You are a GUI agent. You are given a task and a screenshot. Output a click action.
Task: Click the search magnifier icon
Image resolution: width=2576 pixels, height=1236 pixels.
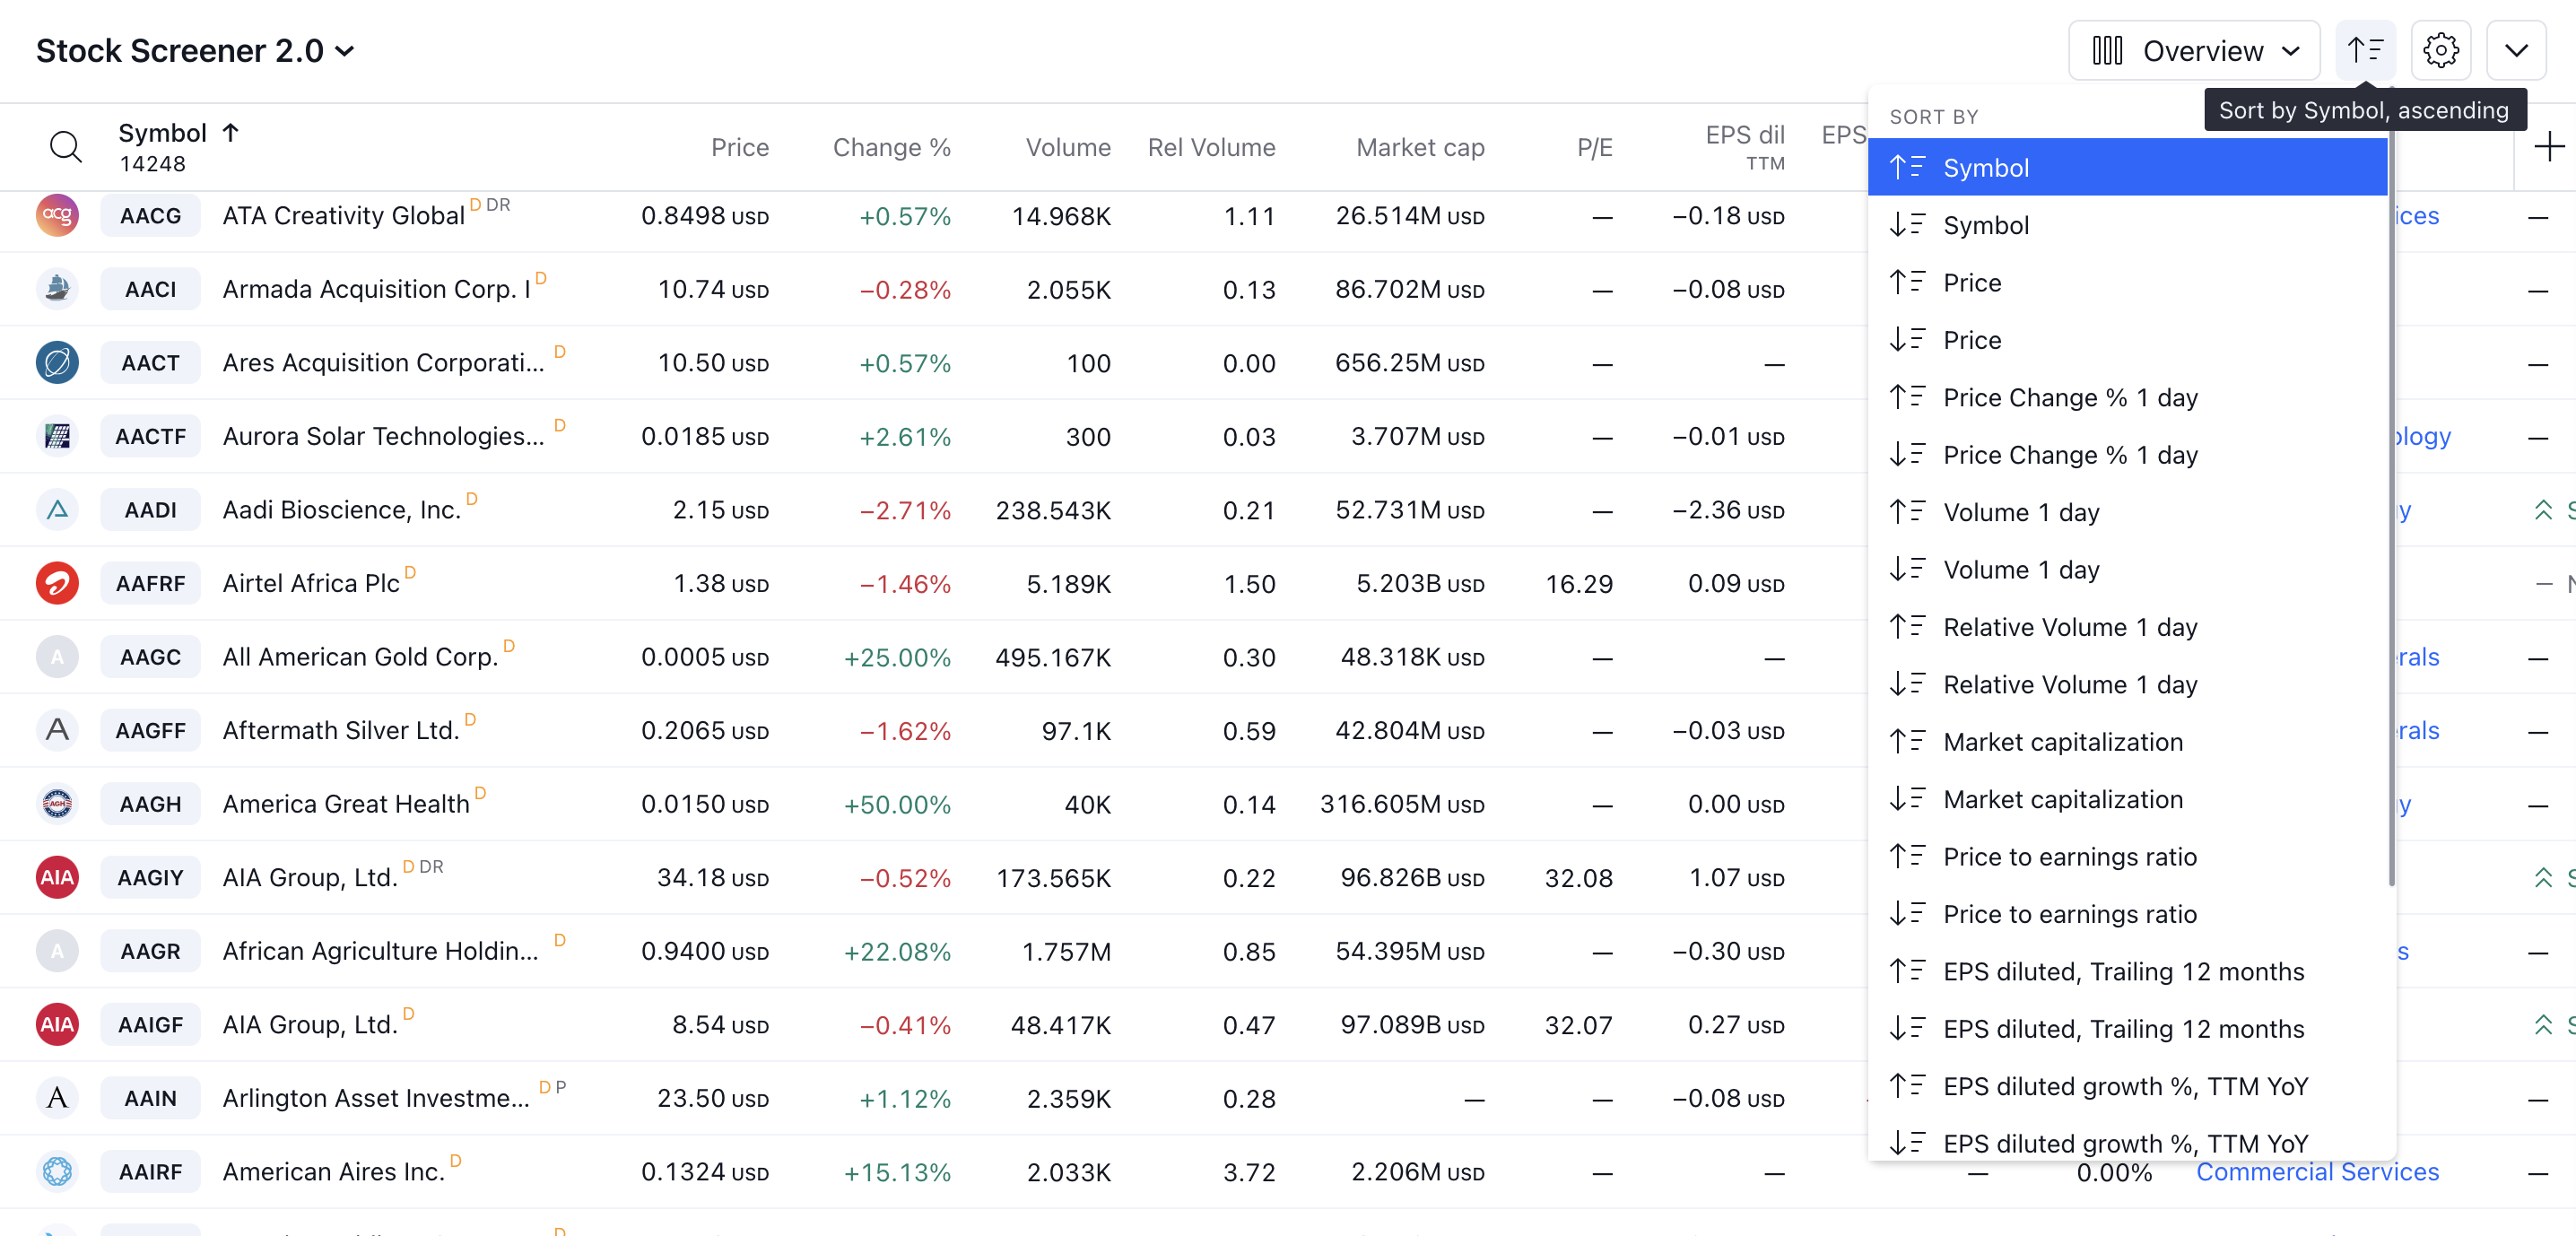[x=65, y=147]
